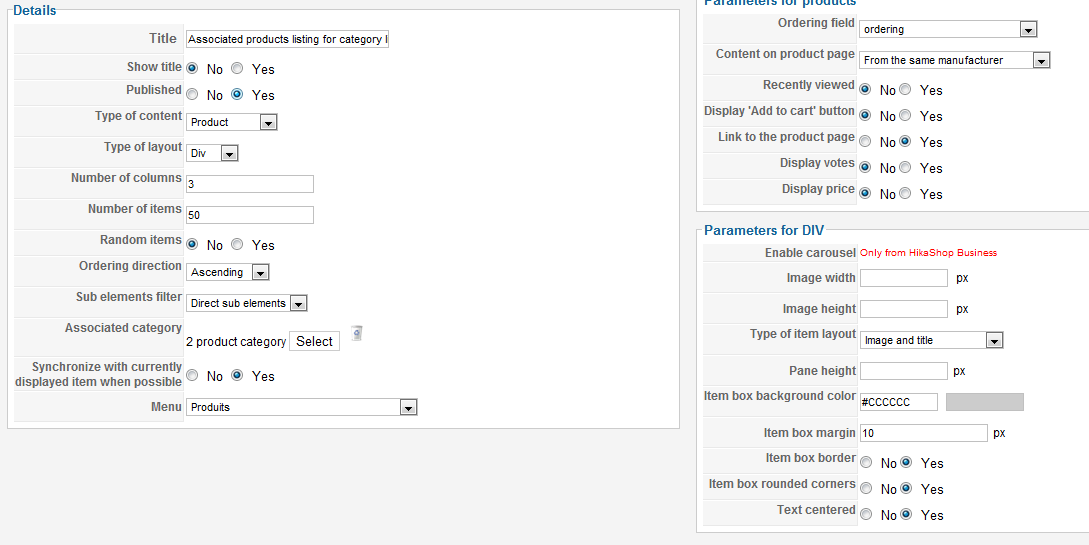Image resolution: width=1089 pixels, height=545 pixels.
Task: Click into the Number of columns field
Action: point(250,184)
